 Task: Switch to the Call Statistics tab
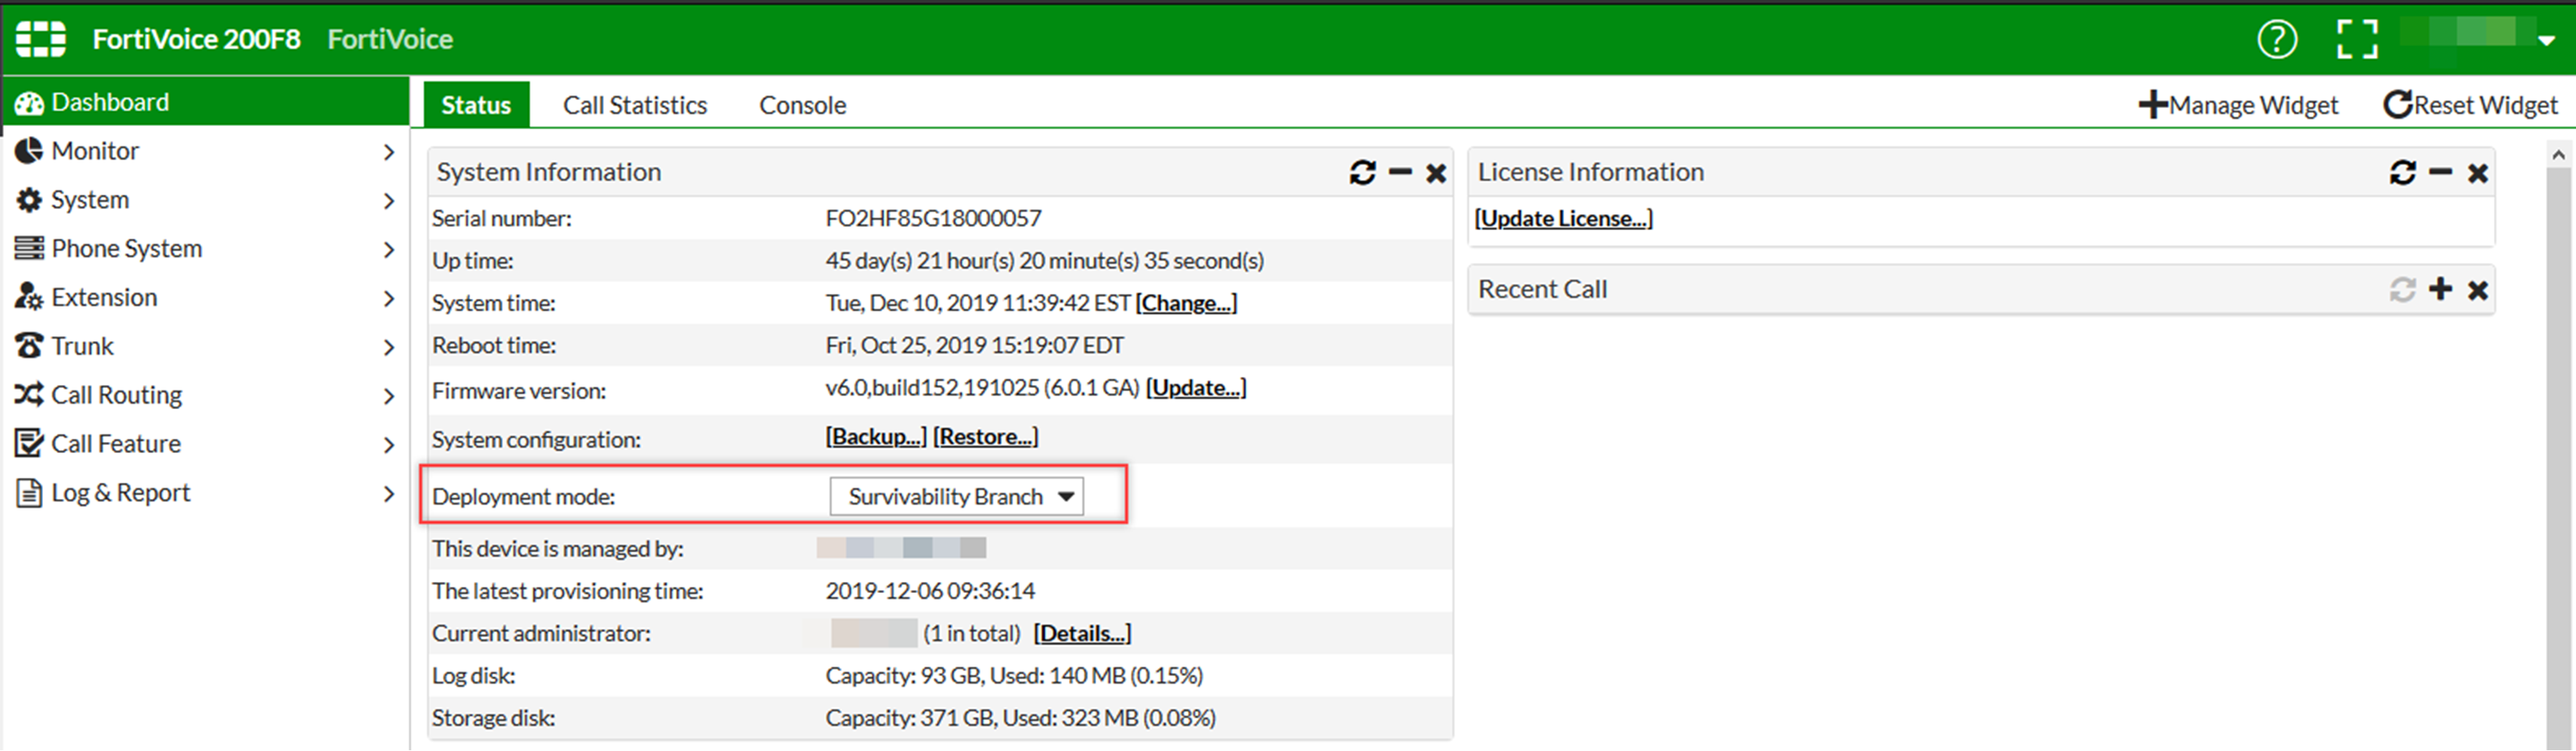click(635, 104)
